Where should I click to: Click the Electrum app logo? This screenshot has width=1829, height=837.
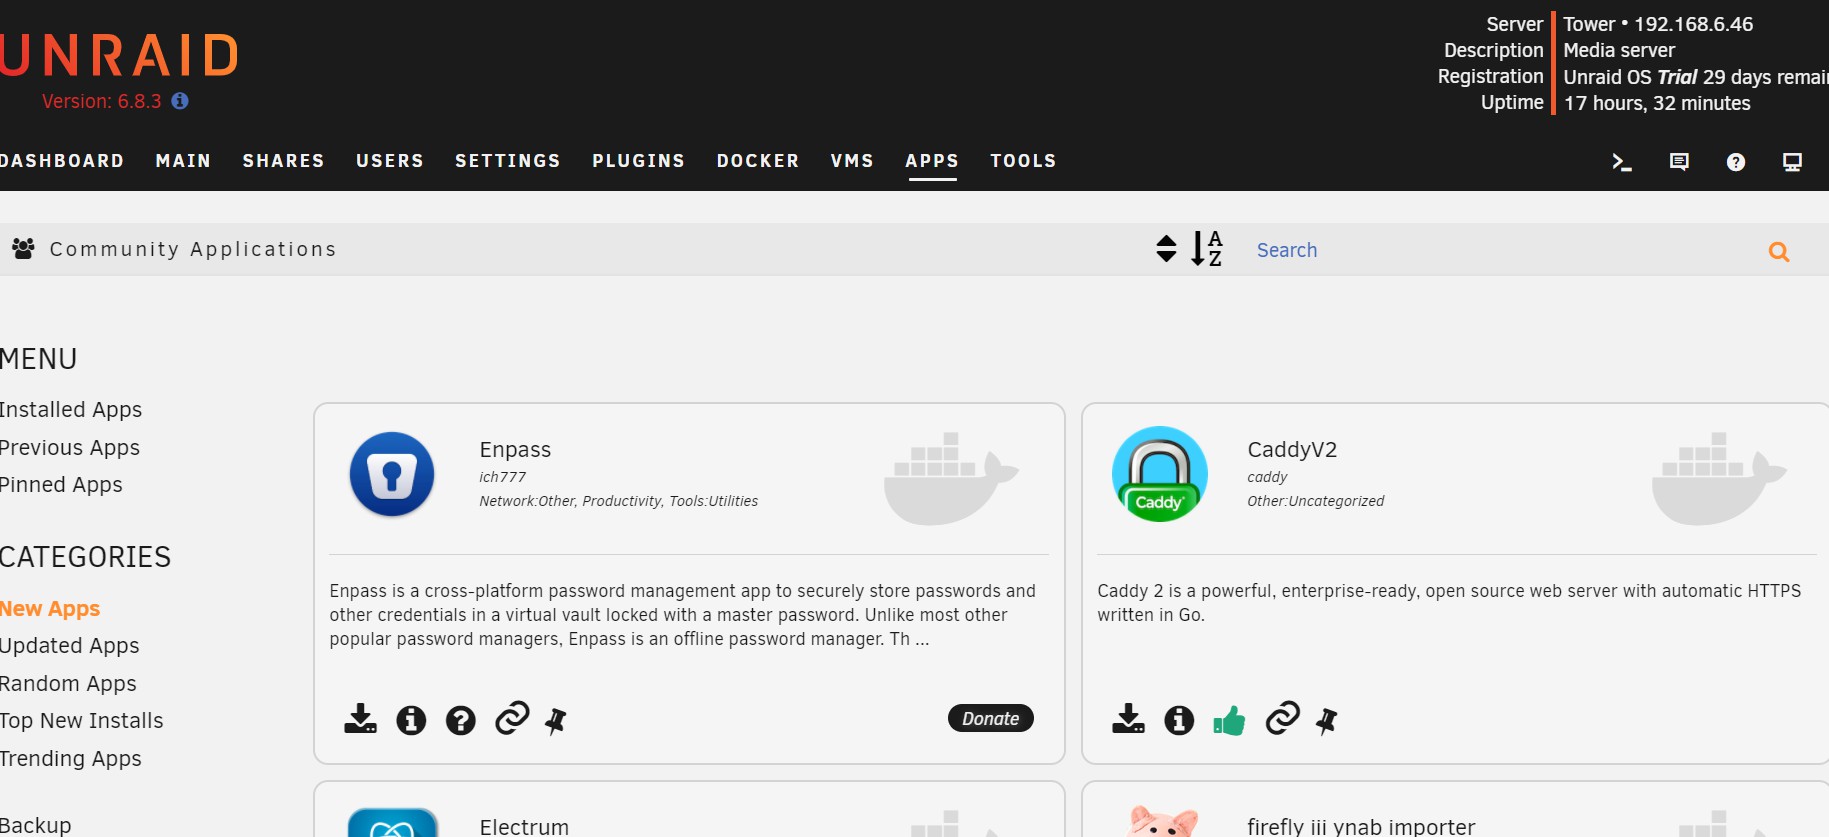coord(393,822)
